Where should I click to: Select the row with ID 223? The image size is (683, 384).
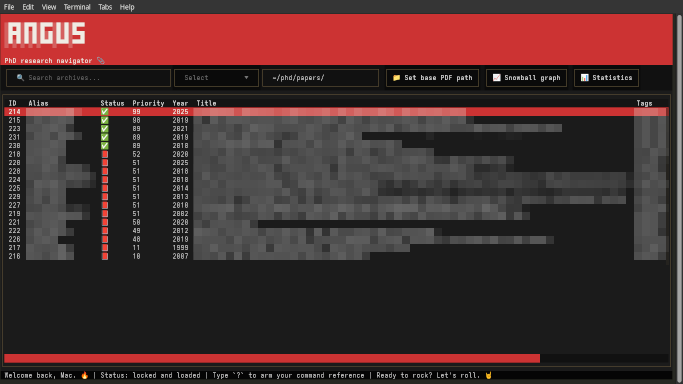(335, 129)
